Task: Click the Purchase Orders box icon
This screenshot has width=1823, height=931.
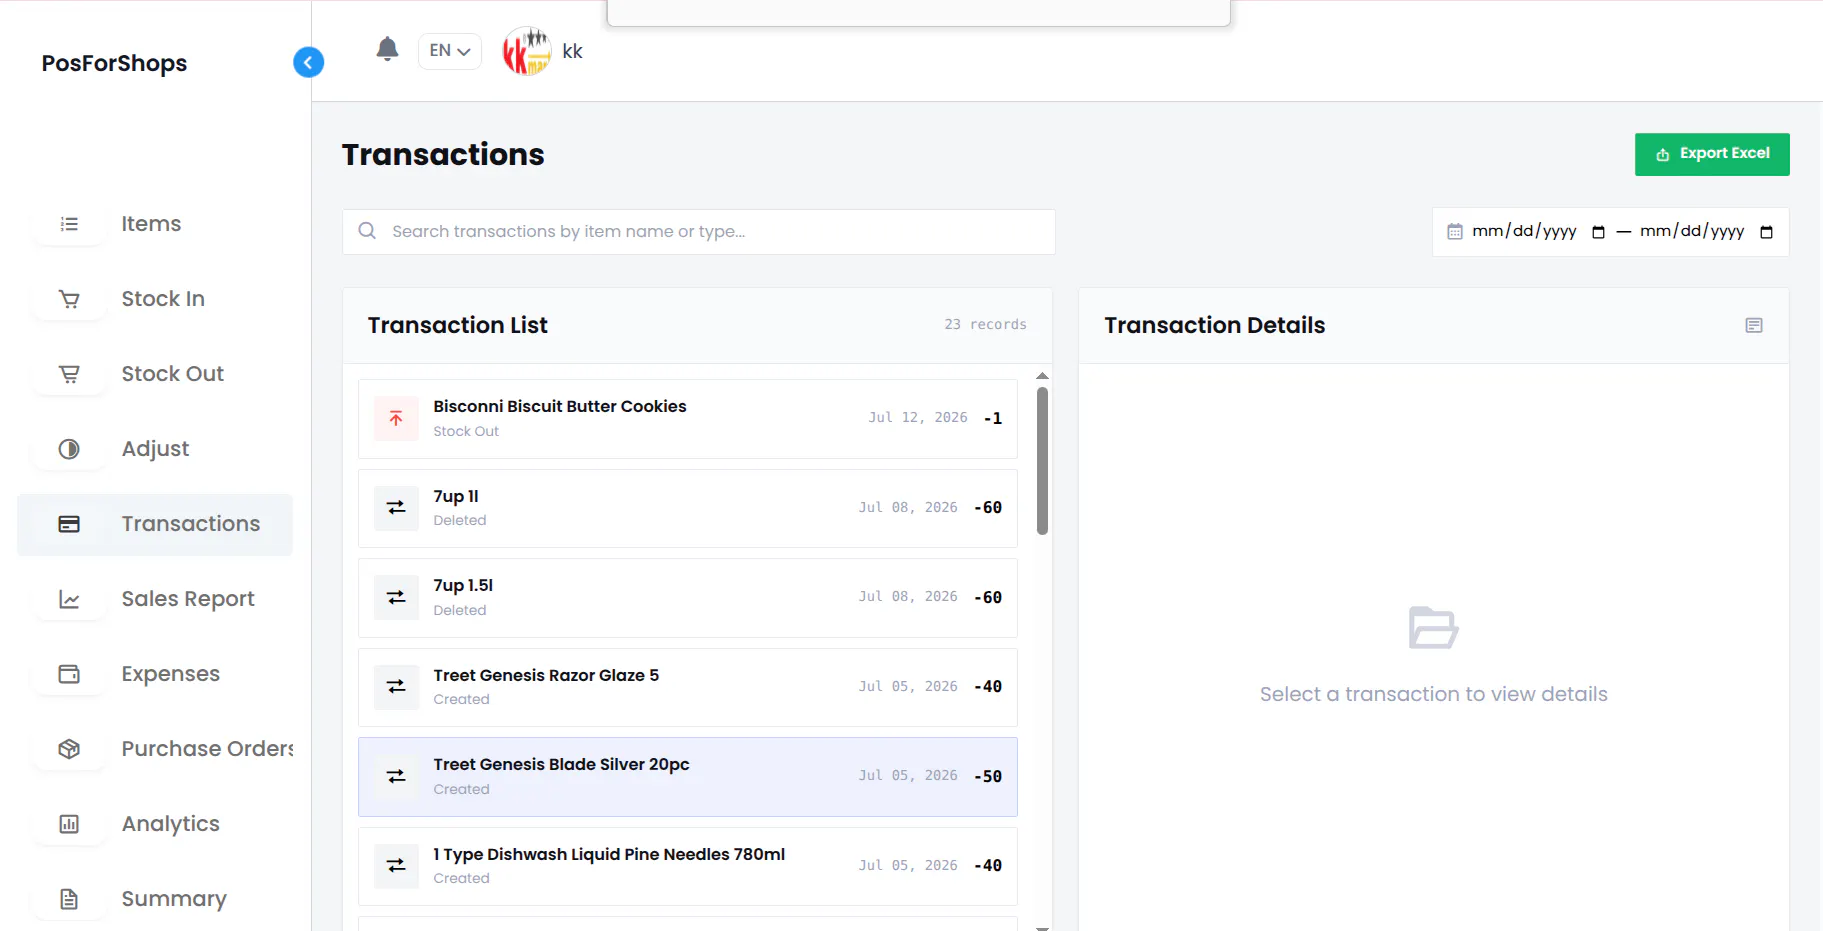Action: pos(69,749)
